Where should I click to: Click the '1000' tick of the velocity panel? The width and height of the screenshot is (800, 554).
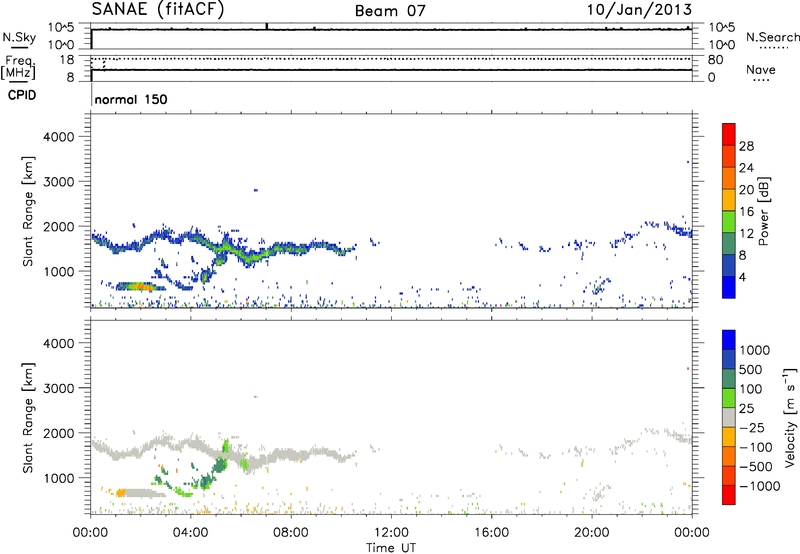(59, 478)
